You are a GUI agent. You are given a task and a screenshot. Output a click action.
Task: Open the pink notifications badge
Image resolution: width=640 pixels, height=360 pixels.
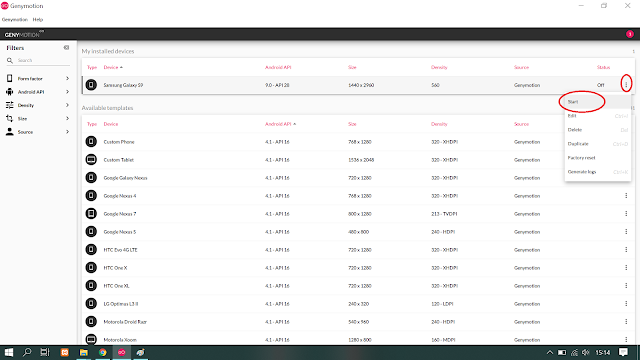click(x=630, y=34)
